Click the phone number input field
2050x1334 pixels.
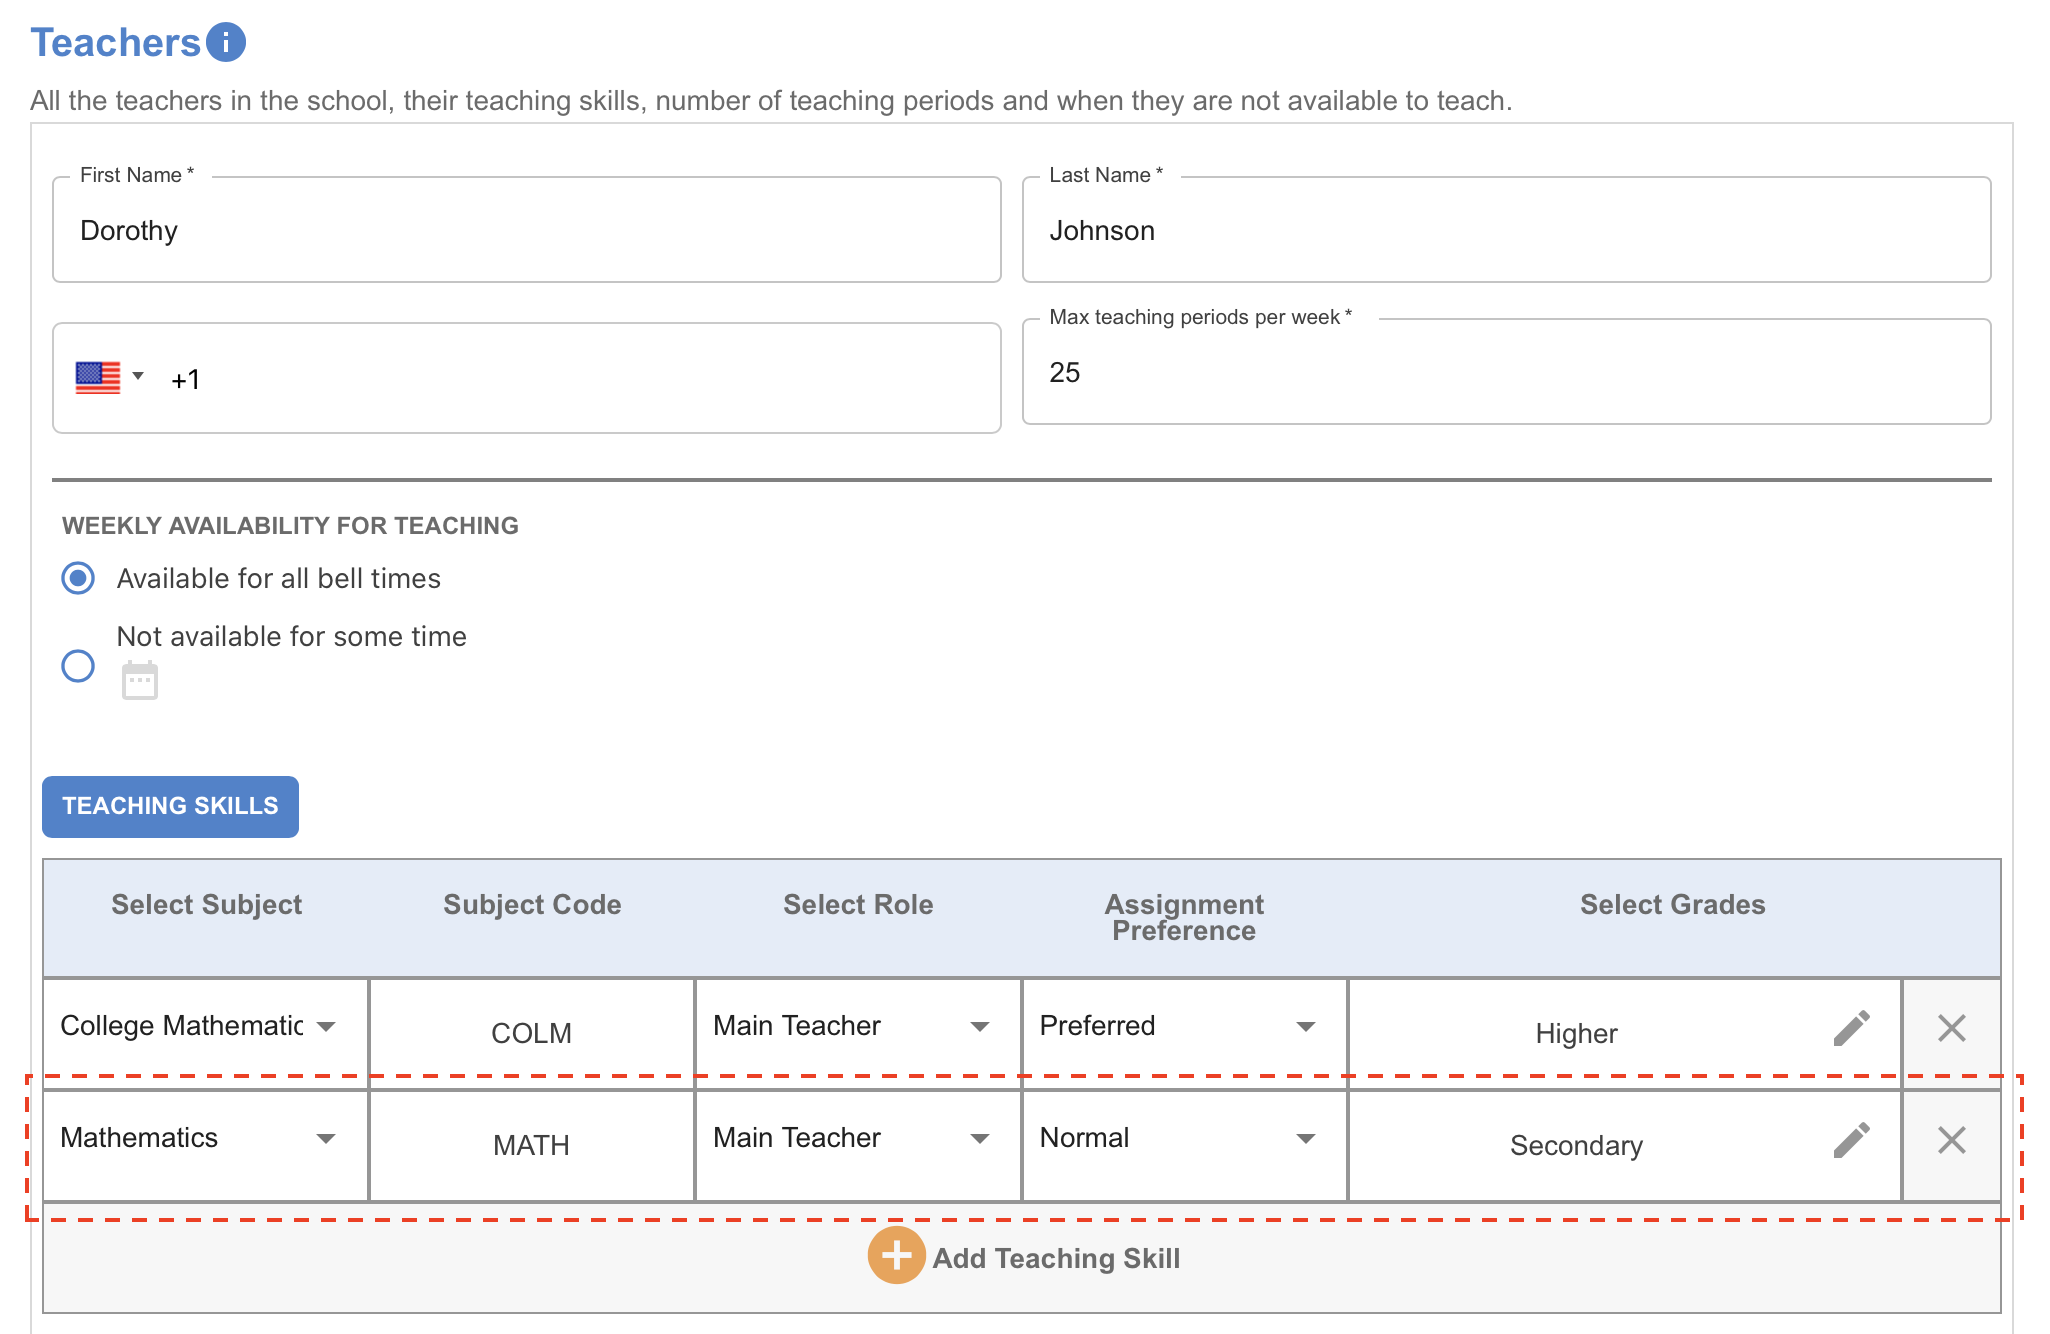coord(527,378)
